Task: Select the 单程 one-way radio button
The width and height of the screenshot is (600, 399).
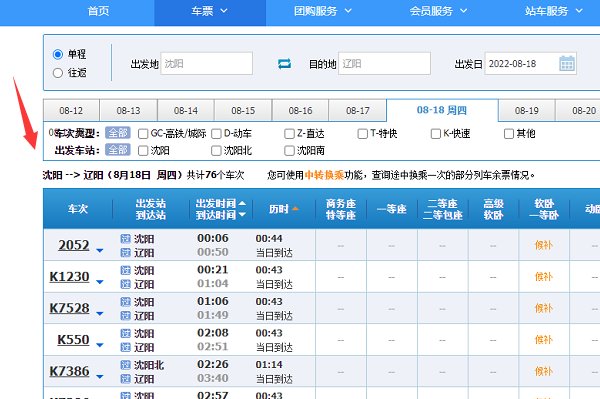Action: [x=58, y=54]
